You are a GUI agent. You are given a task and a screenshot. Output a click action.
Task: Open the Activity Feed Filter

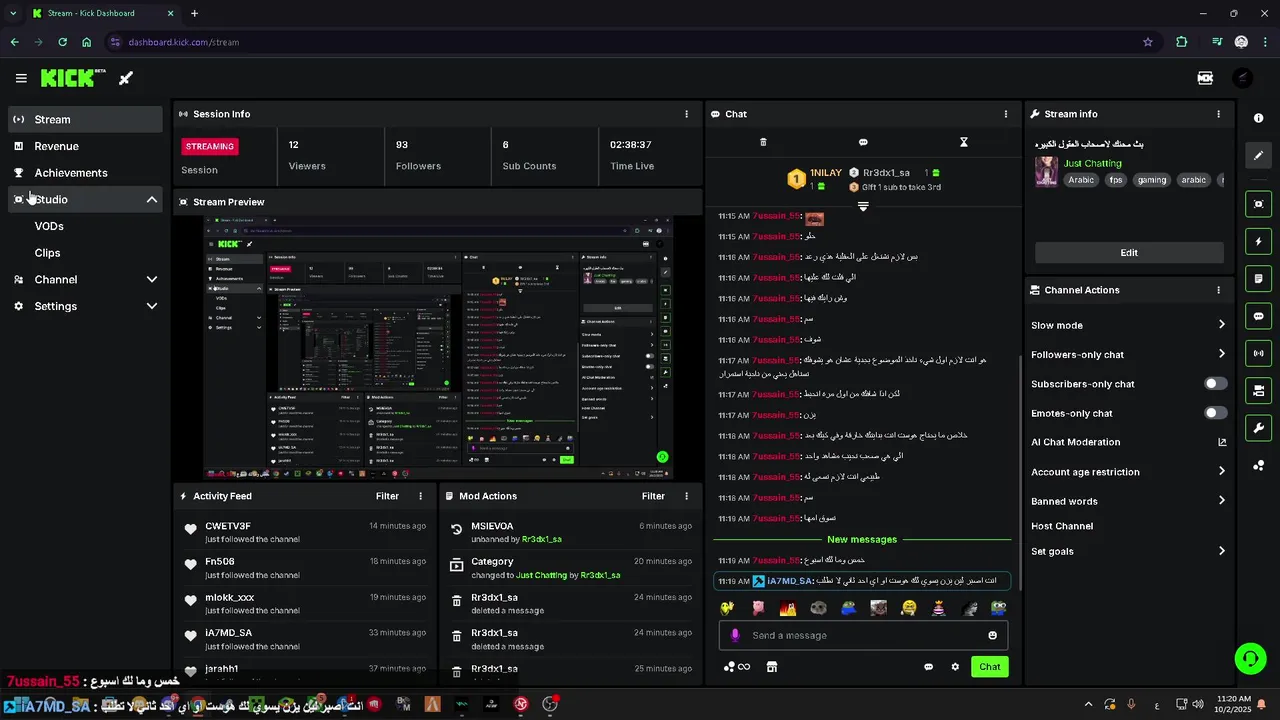[x=387, y=496]
